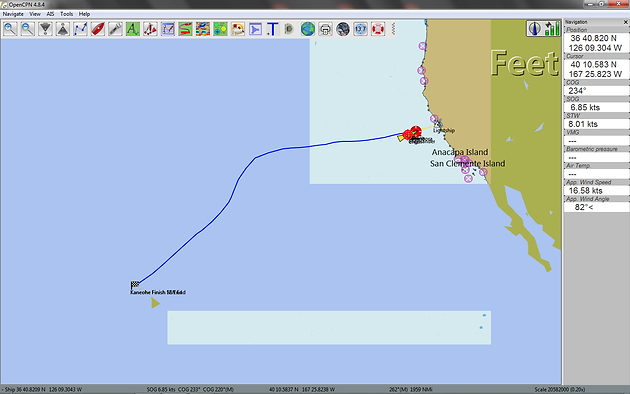Open the Tools menu
The height and width of the screenshot is (394, 630).
pos(67,14)
